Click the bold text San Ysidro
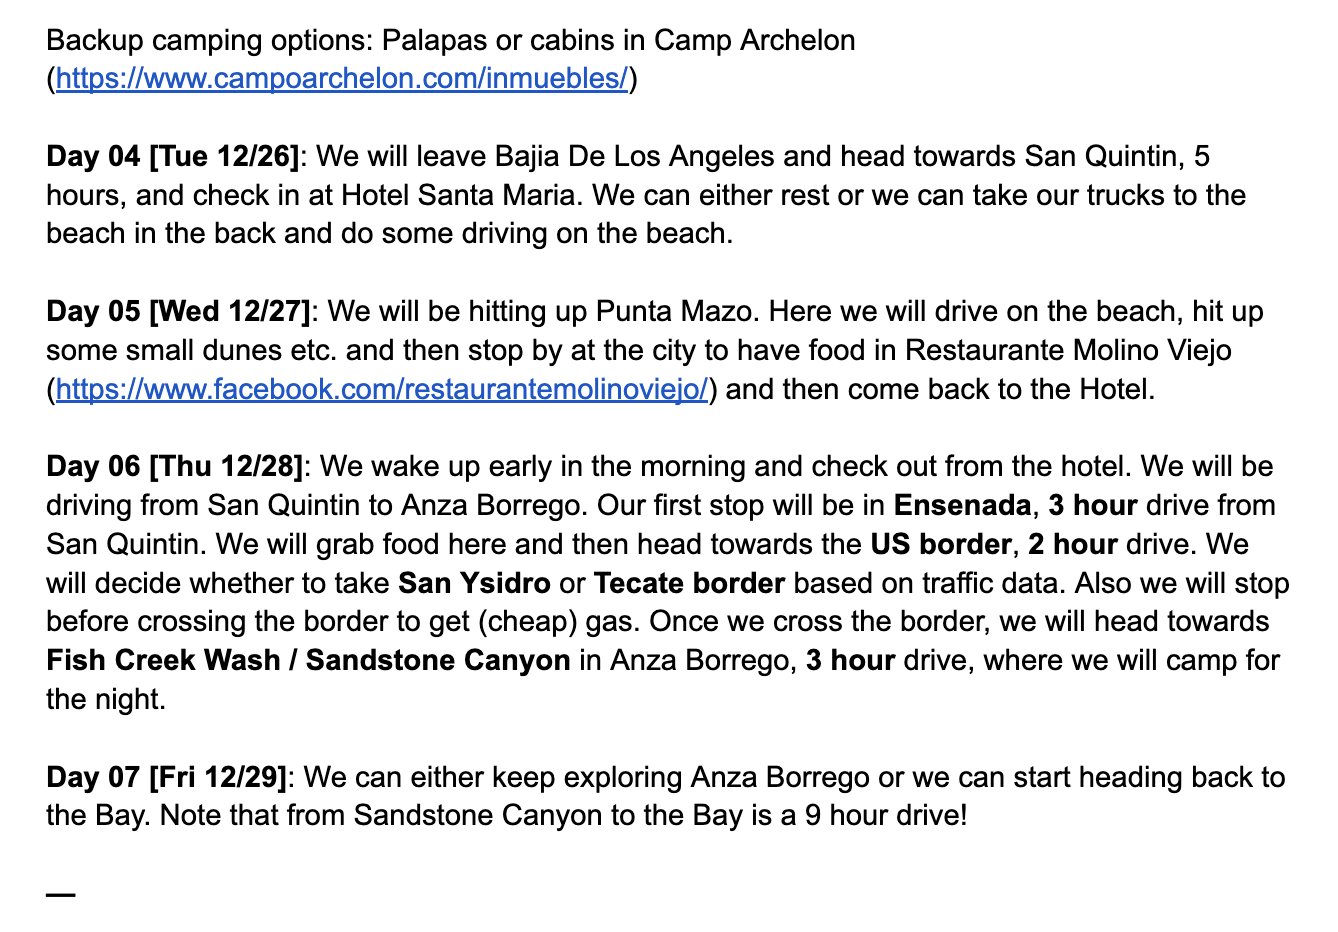 (x=474, y=584)
